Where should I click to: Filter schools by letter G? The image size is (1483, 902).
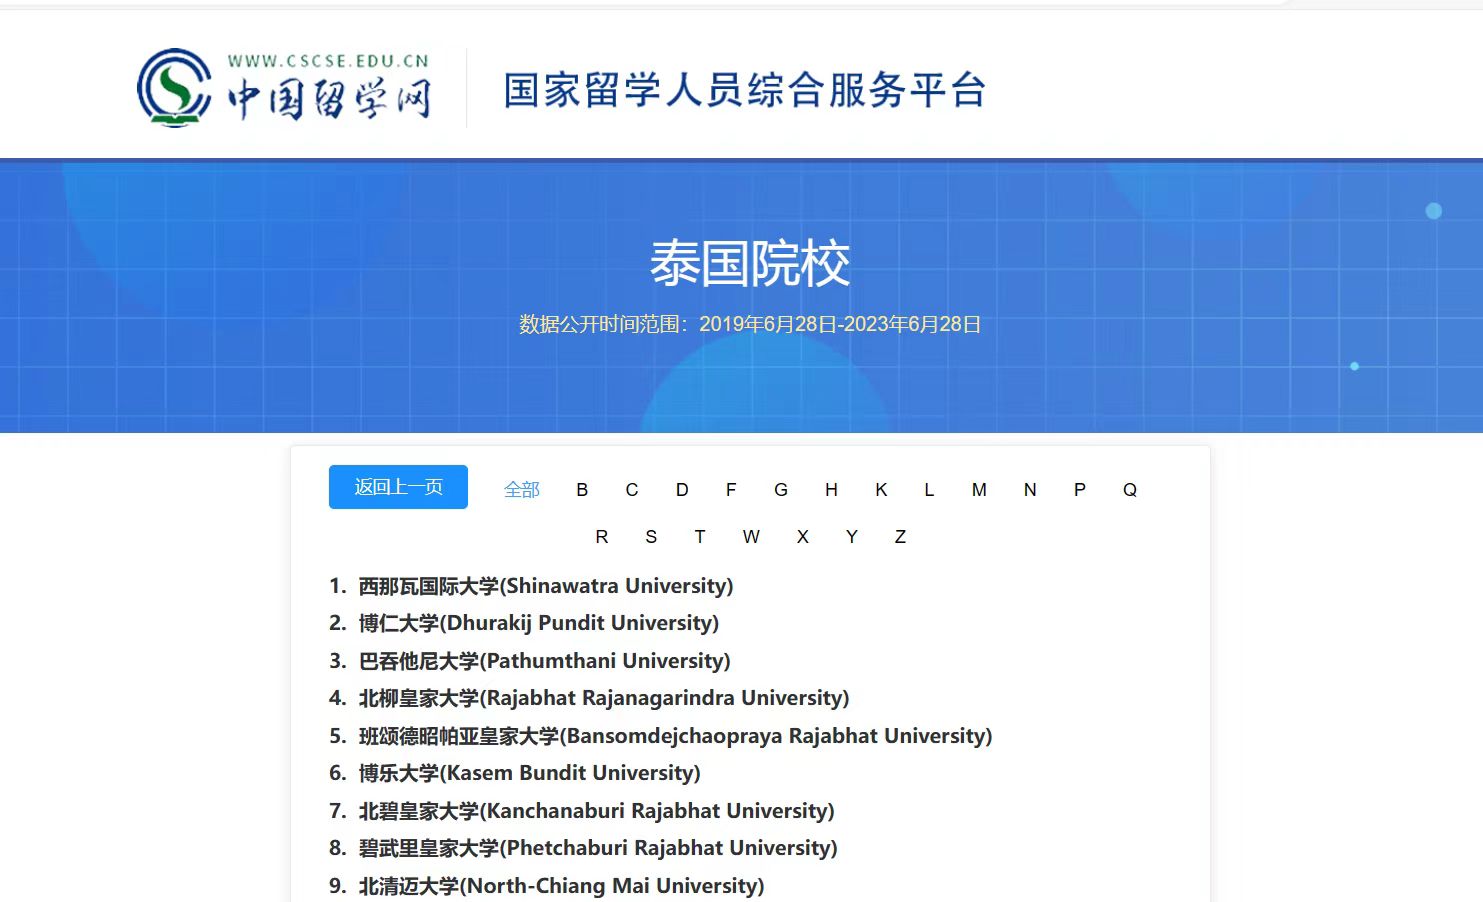pyautogui.click(x=781, y=490)
